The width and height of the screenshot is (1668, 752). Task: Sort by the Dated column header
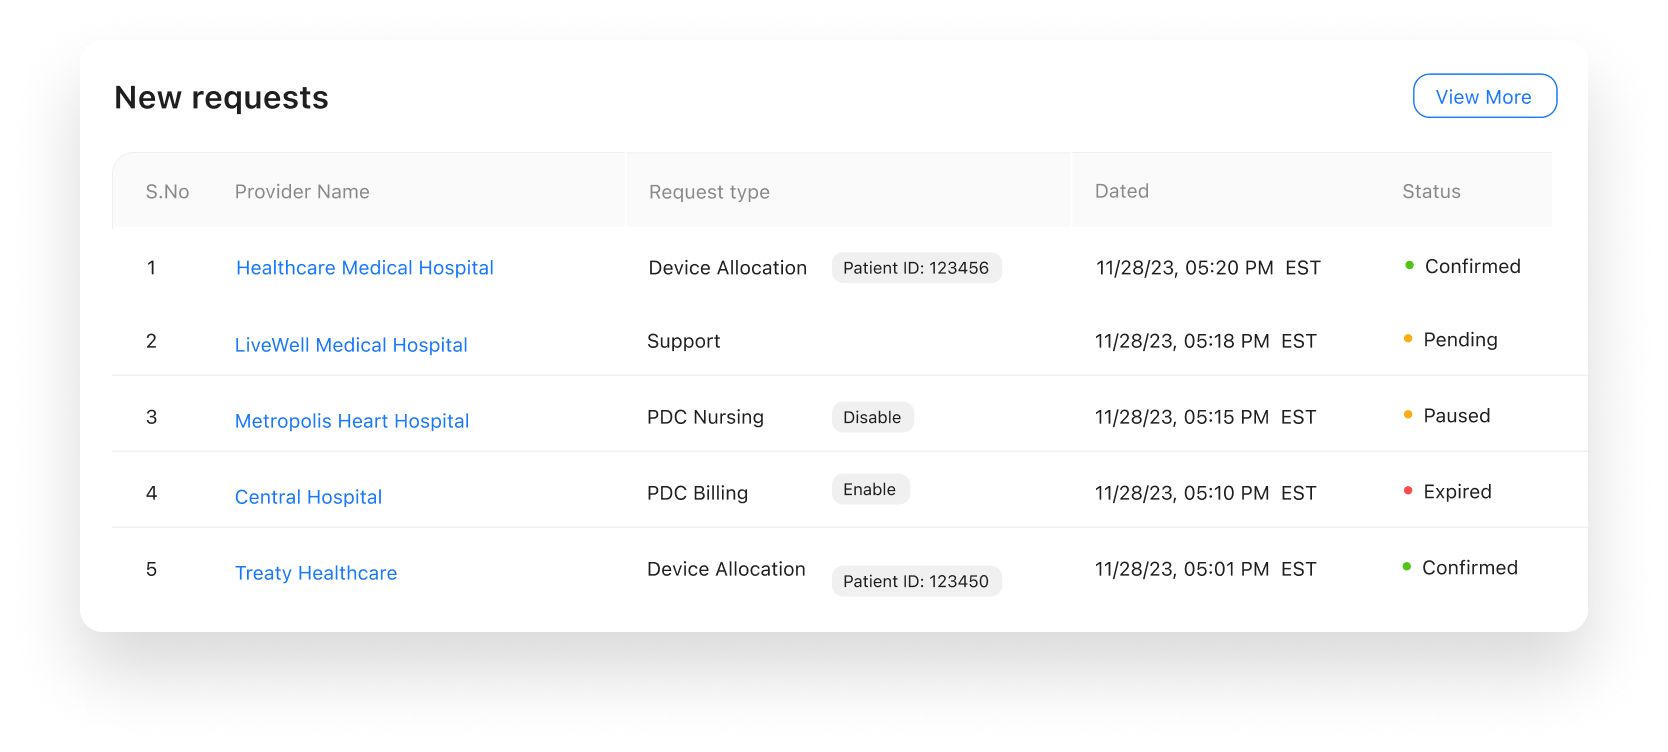(x=1121, y=190)
